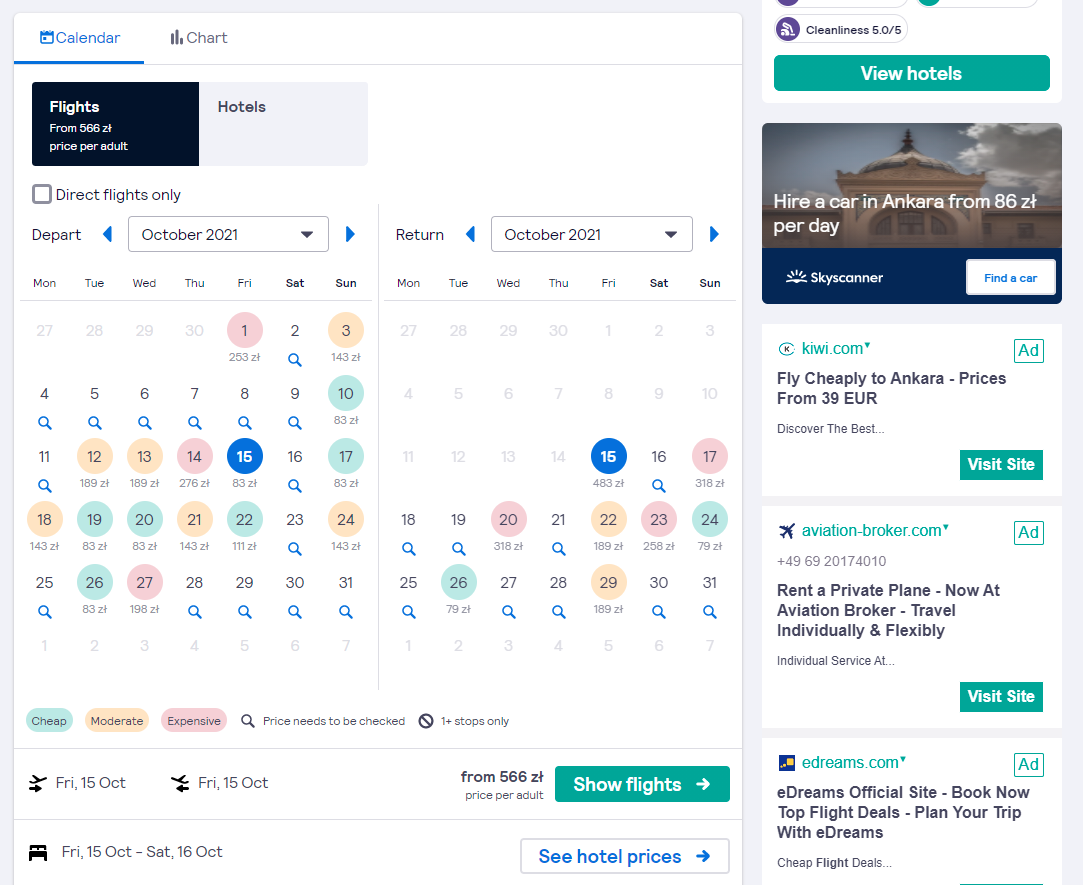Select depart date 27 October 198 zł
The image size is (1083, 885).
[144, 582]
